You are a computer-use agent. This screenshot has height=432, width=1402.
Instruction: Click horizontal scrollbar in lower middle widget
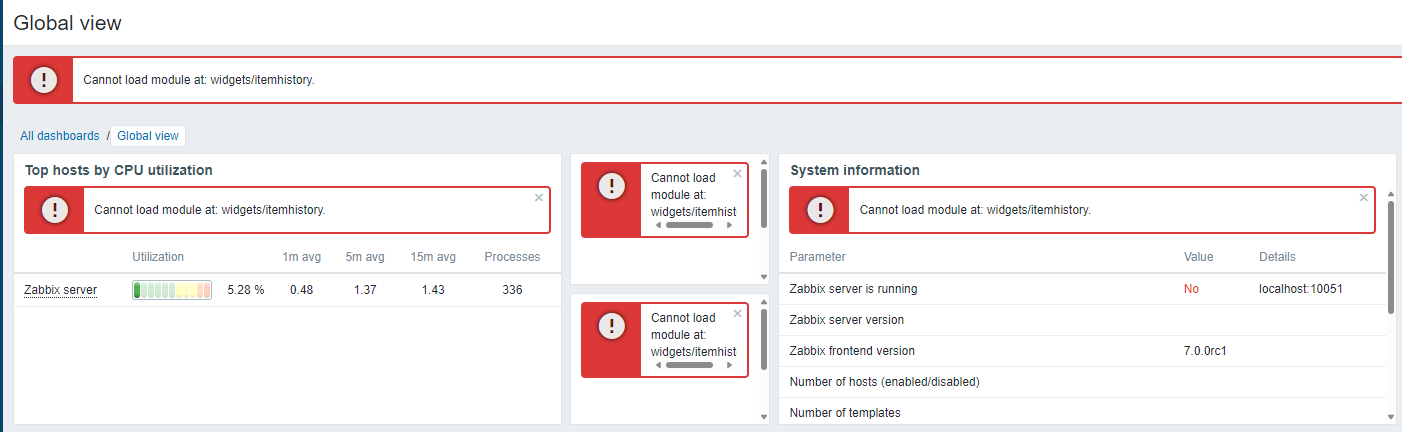click(x=689, y=365)
